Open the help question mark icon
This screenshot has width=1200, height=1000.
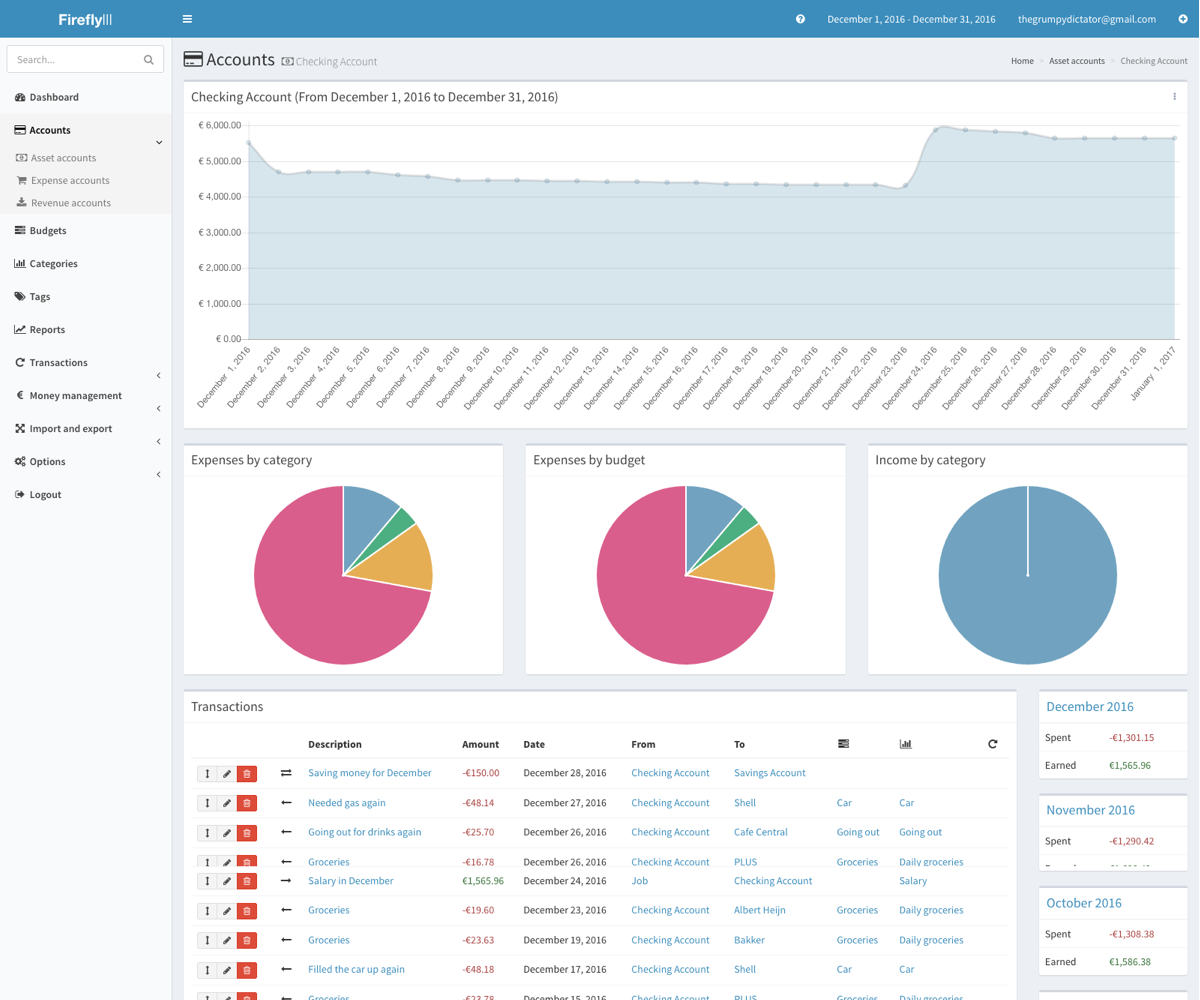click(x=800, y=19)
